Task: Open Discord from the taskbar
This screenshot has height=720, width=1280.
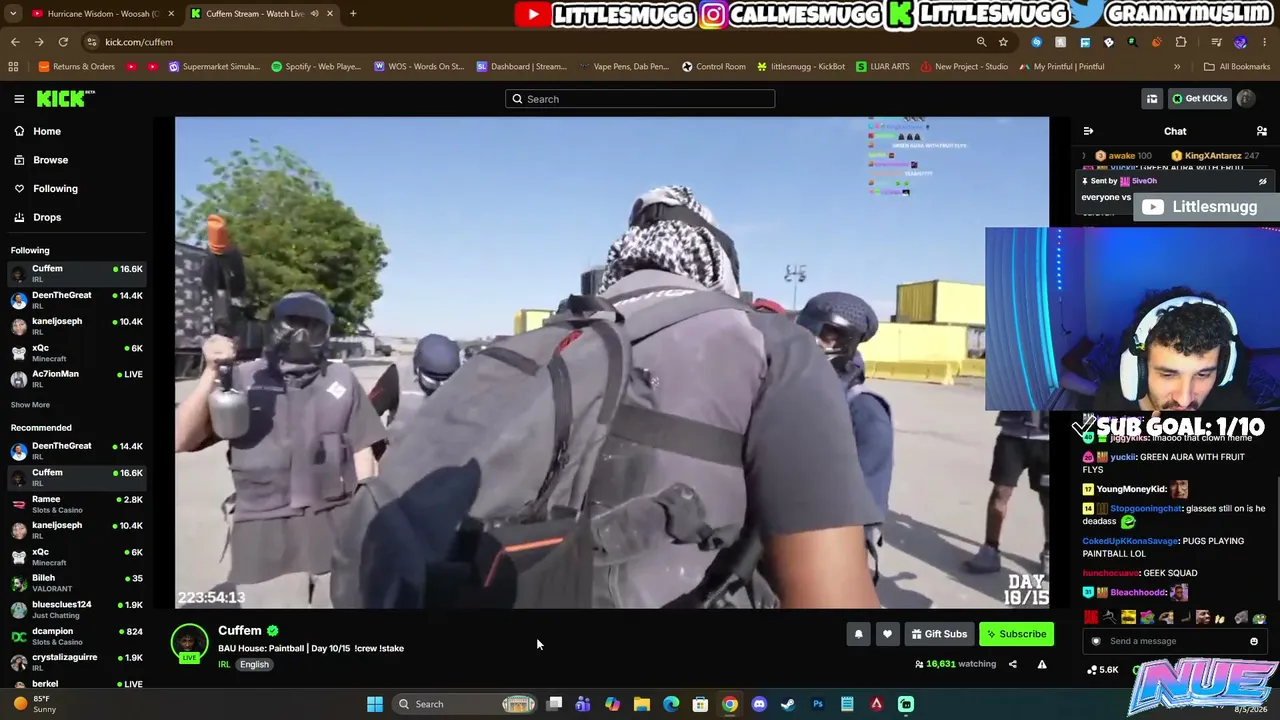Action: [759, 704]
